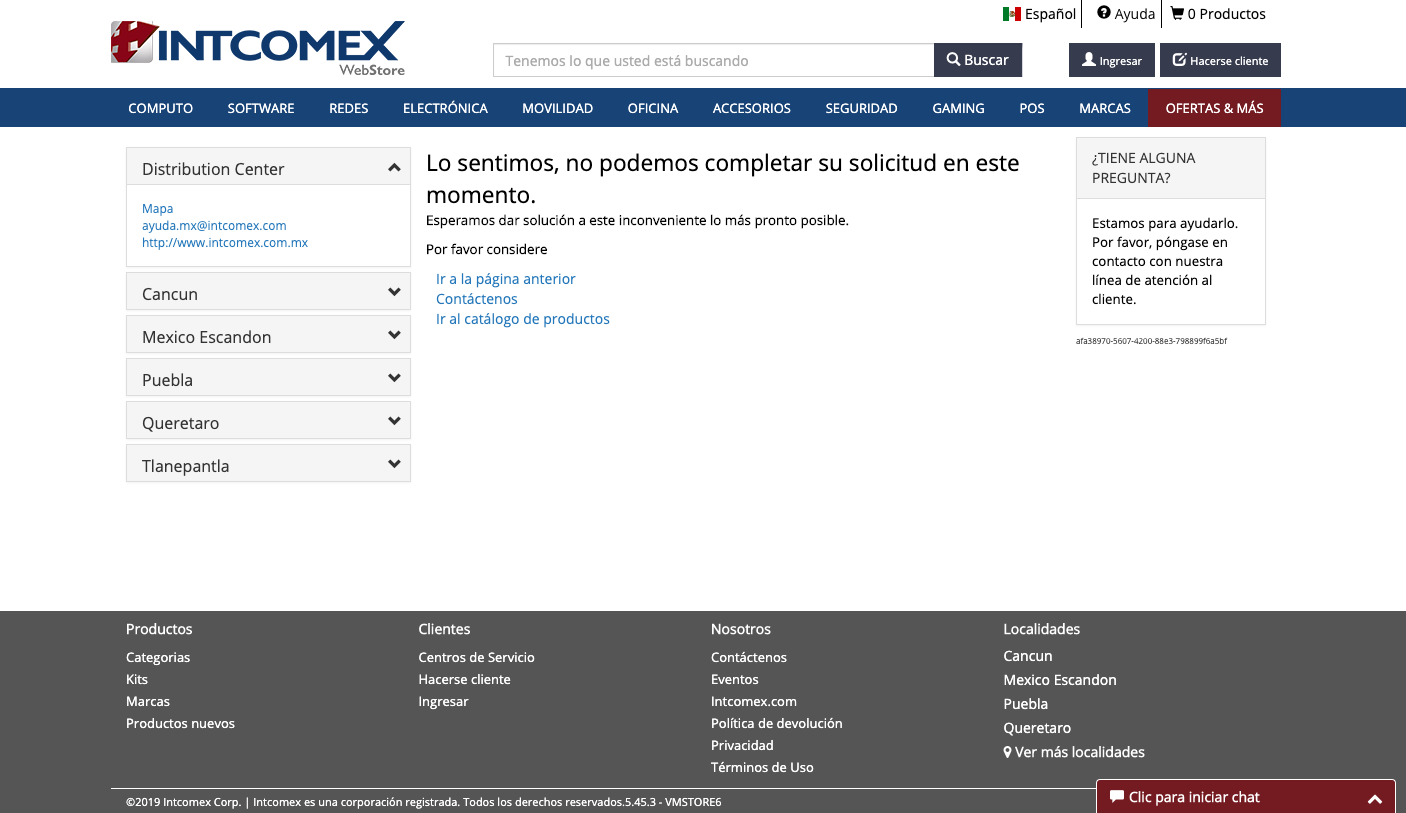Image resolution: width=1406 pixels, height=813 pixels.
Task: Open Centros de Servicio footer link
Action: tap(477, 657)
